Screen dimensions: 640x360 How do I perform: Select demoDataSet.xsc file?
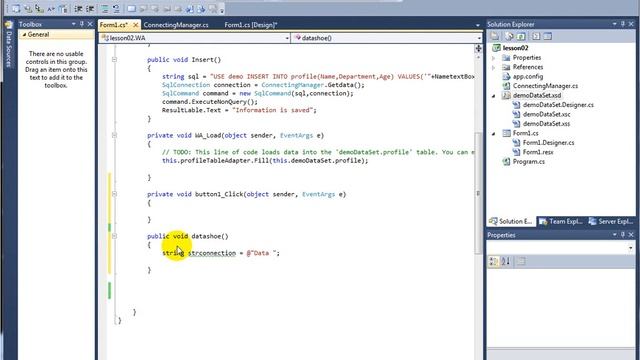point(547,114)
